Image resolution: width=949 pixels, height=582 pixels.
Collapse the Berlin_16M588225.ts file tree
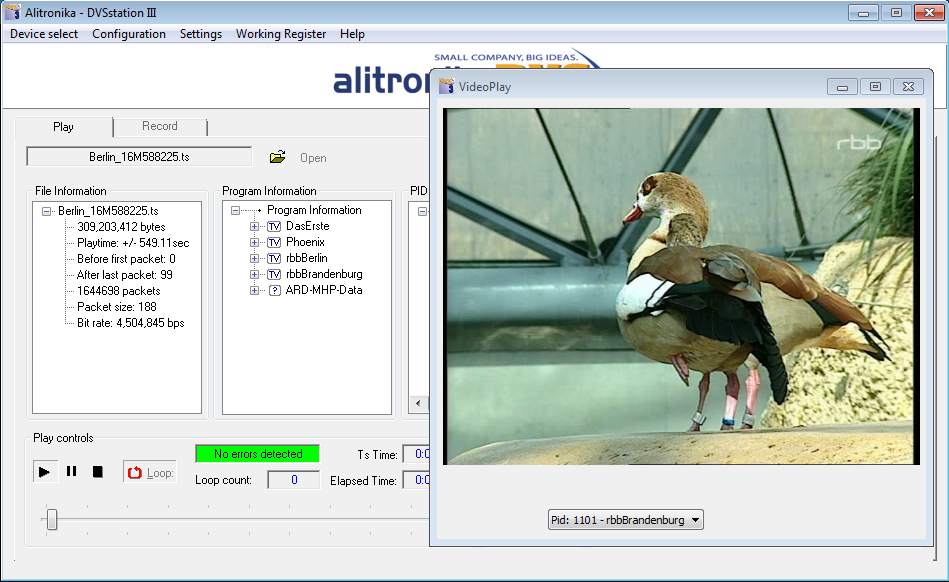(46, 211)
